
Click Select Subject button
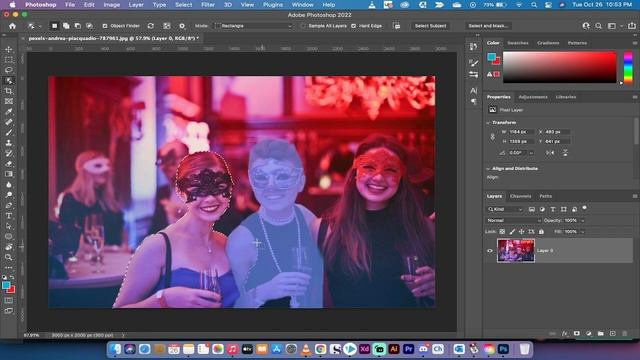click(430, 26)
